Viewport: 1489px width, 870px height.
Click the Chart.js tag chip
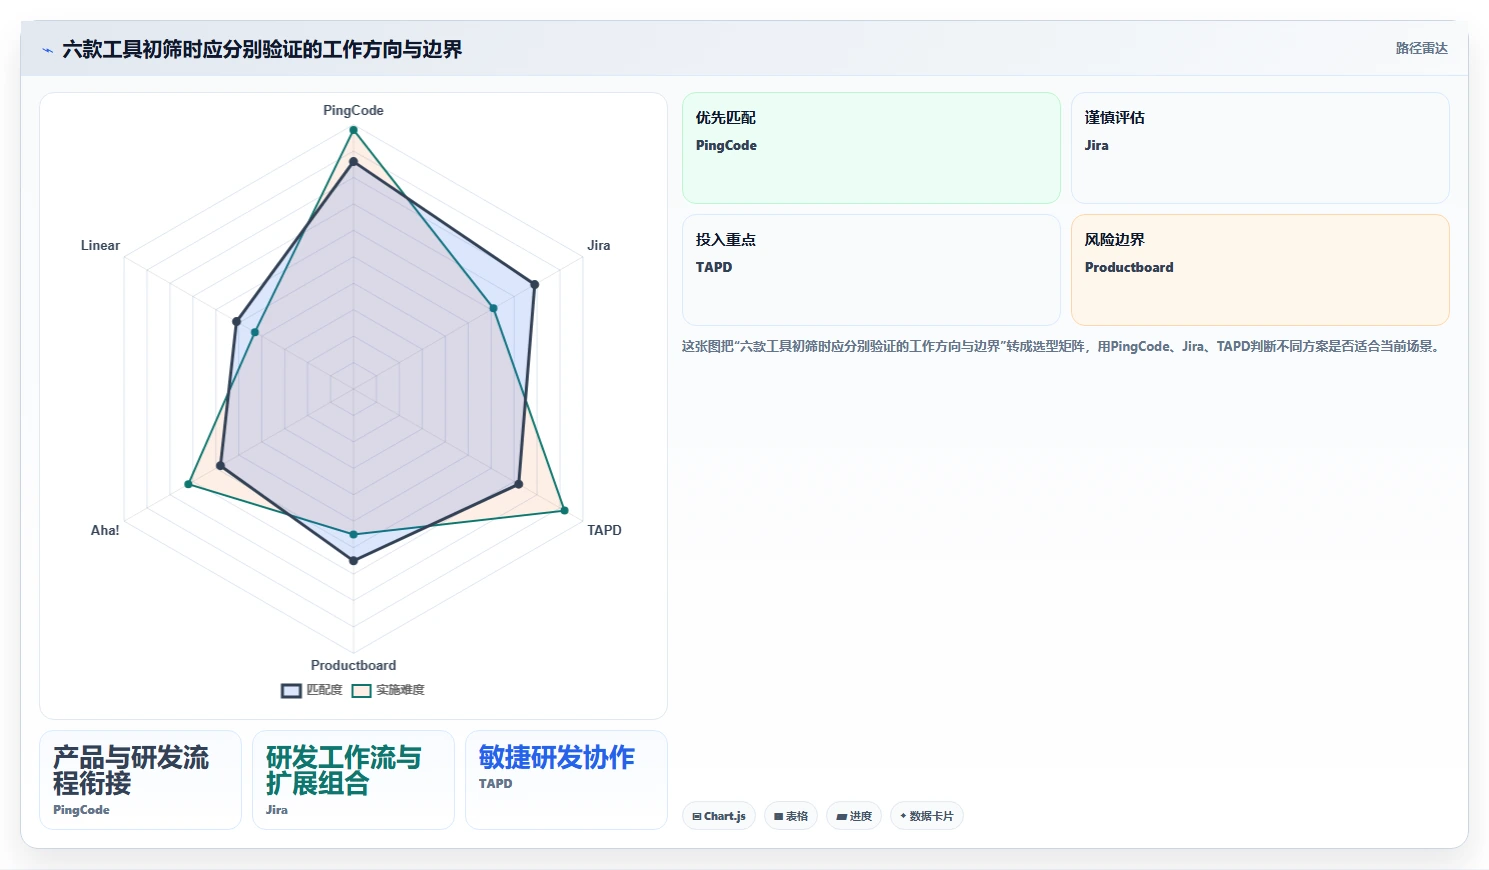point(718,816)
